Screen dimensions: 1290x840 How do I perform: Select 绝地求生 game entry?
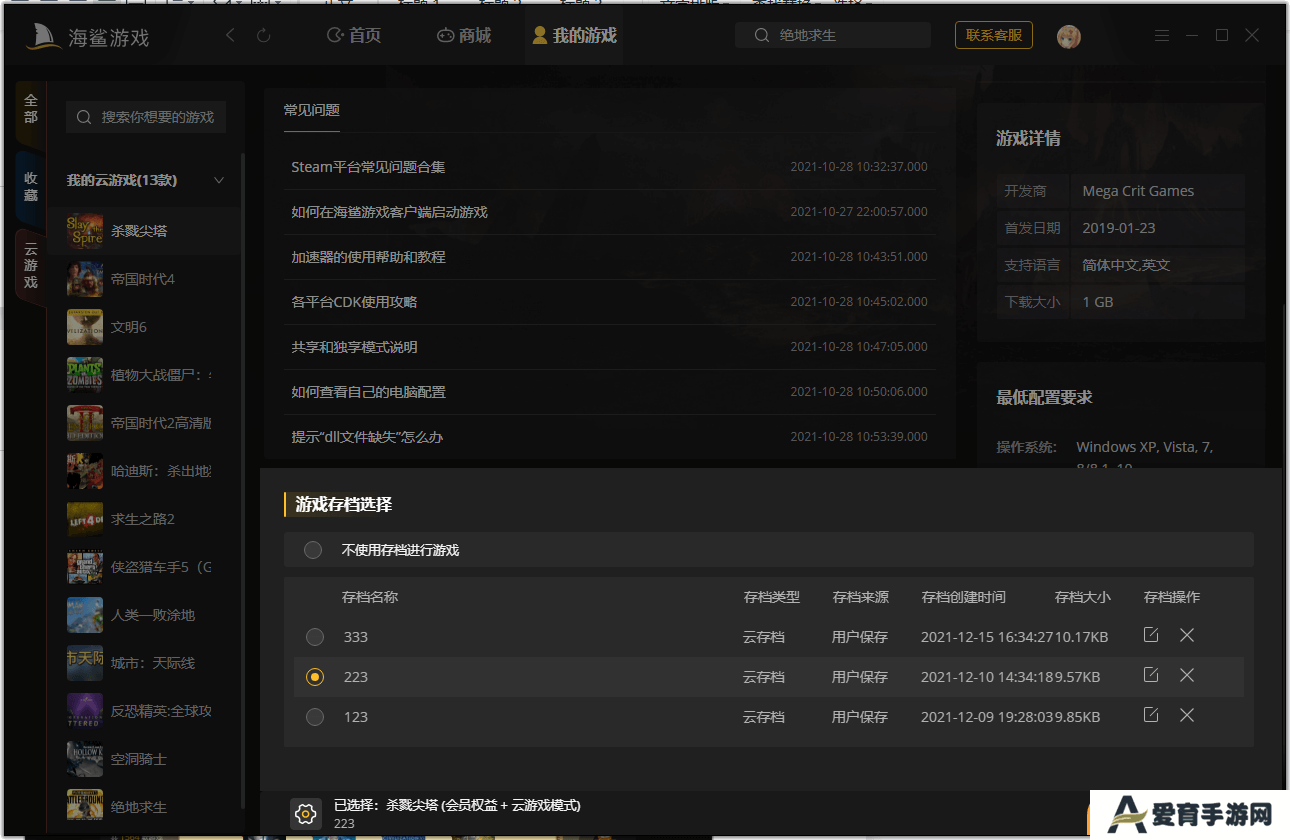point(146,807)
